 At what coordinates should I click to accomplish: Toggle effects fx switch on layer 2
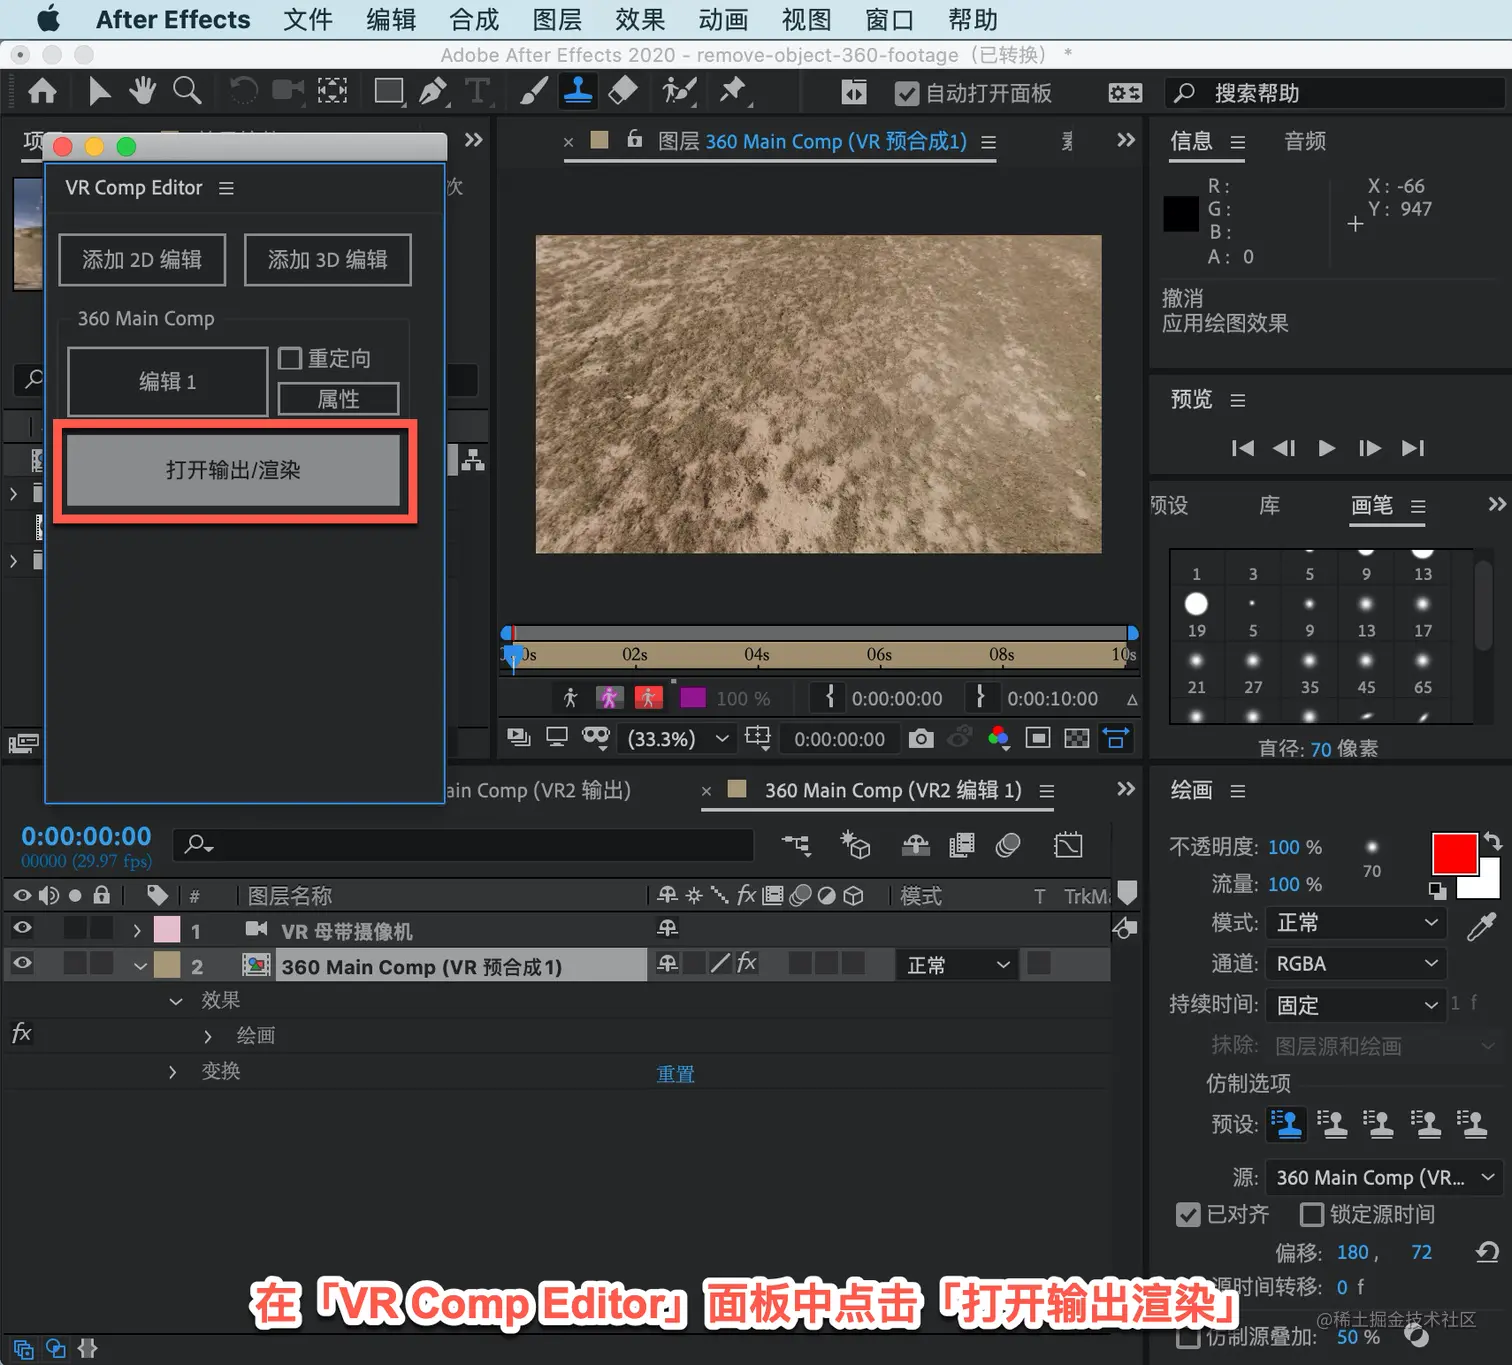[746, 964]
